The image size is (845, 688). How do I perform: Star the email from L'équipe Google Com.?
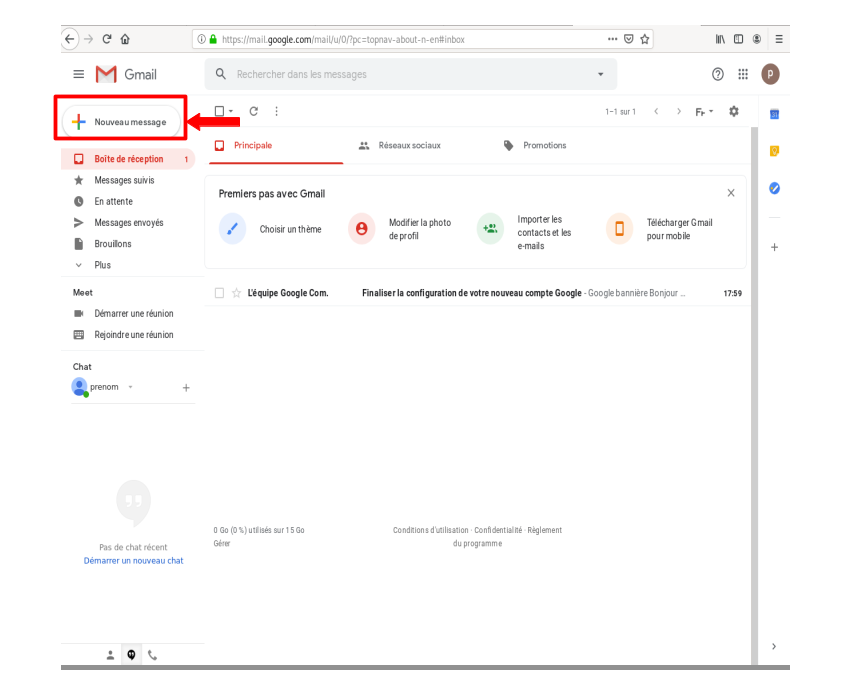pyautogui.click(x=237, y=293)
